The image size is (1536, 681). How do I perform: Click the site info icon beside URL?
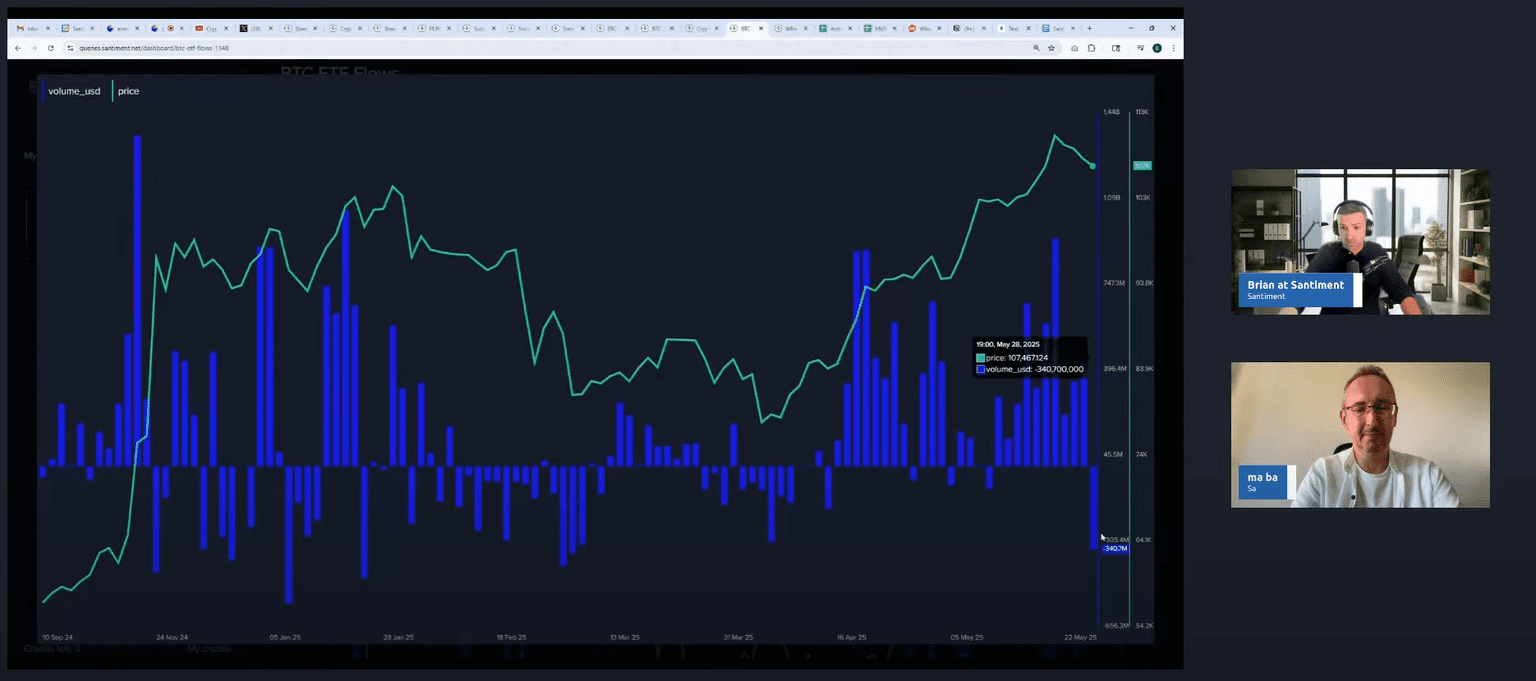[x=70, y=48]
